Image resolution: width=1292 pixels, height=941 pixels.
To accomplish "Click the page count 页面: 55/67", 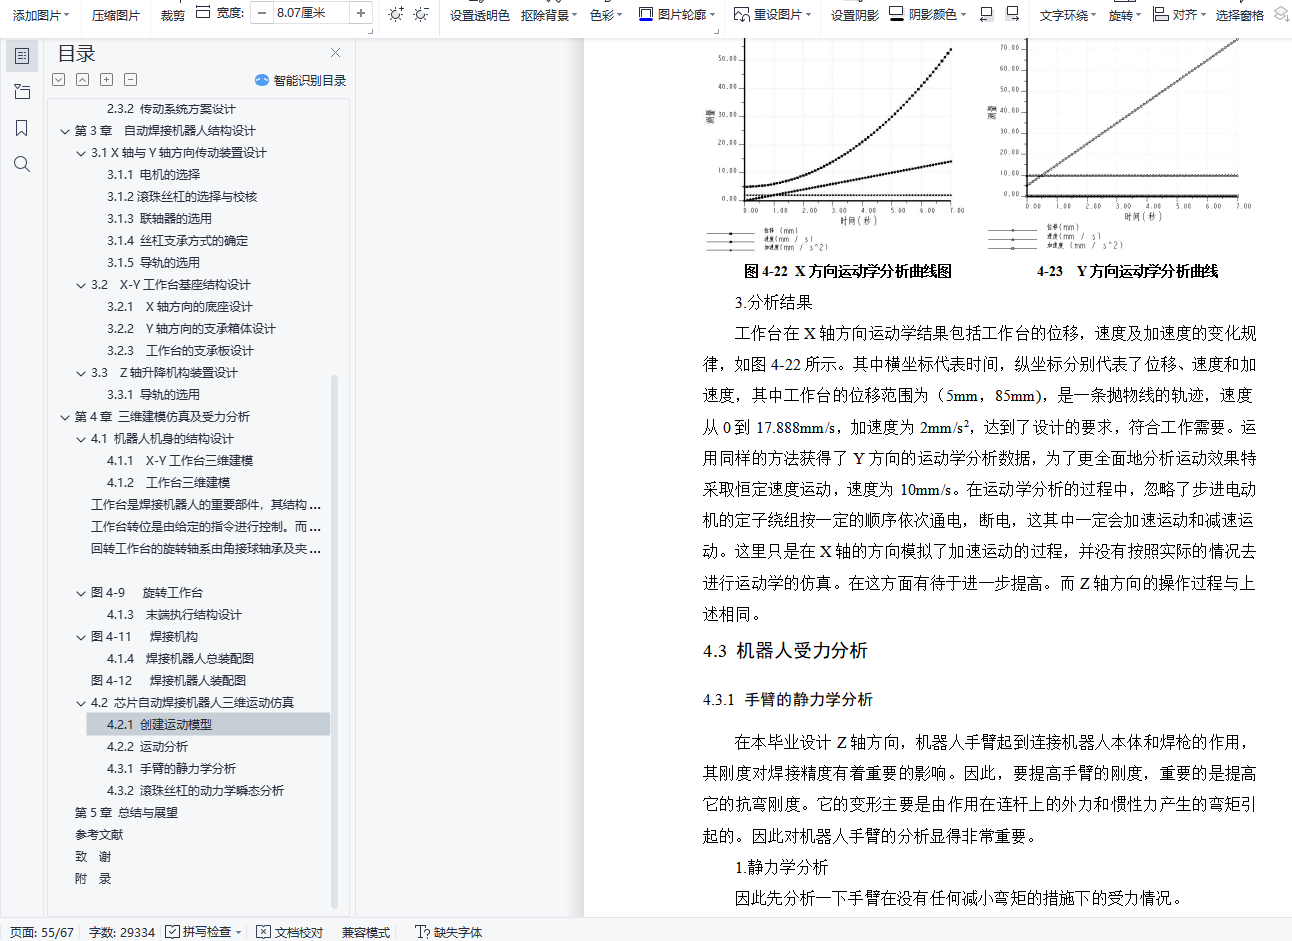I will point(42,932).
